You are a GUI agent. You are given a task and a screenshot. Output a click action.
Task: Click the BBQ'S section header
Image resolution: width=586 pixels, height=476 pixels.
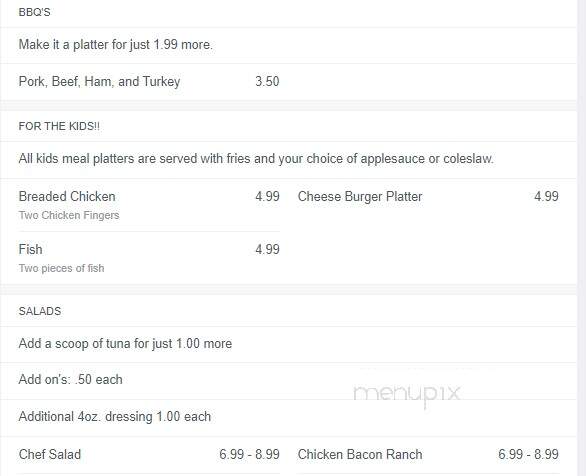tap(34, 12)
